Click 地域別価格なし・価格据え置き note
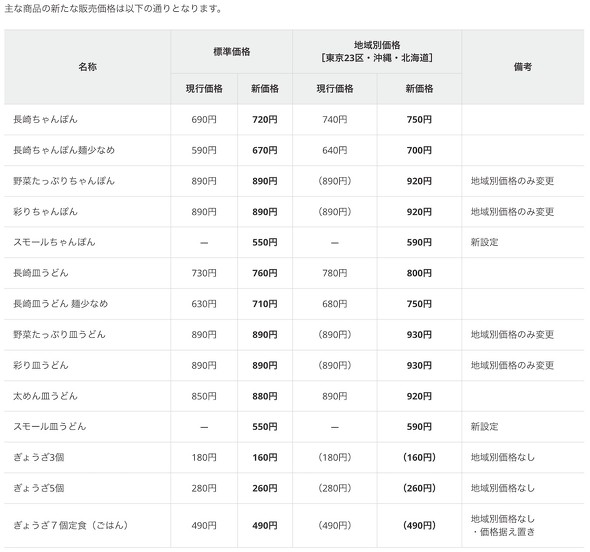 click(x=502, y=525)
